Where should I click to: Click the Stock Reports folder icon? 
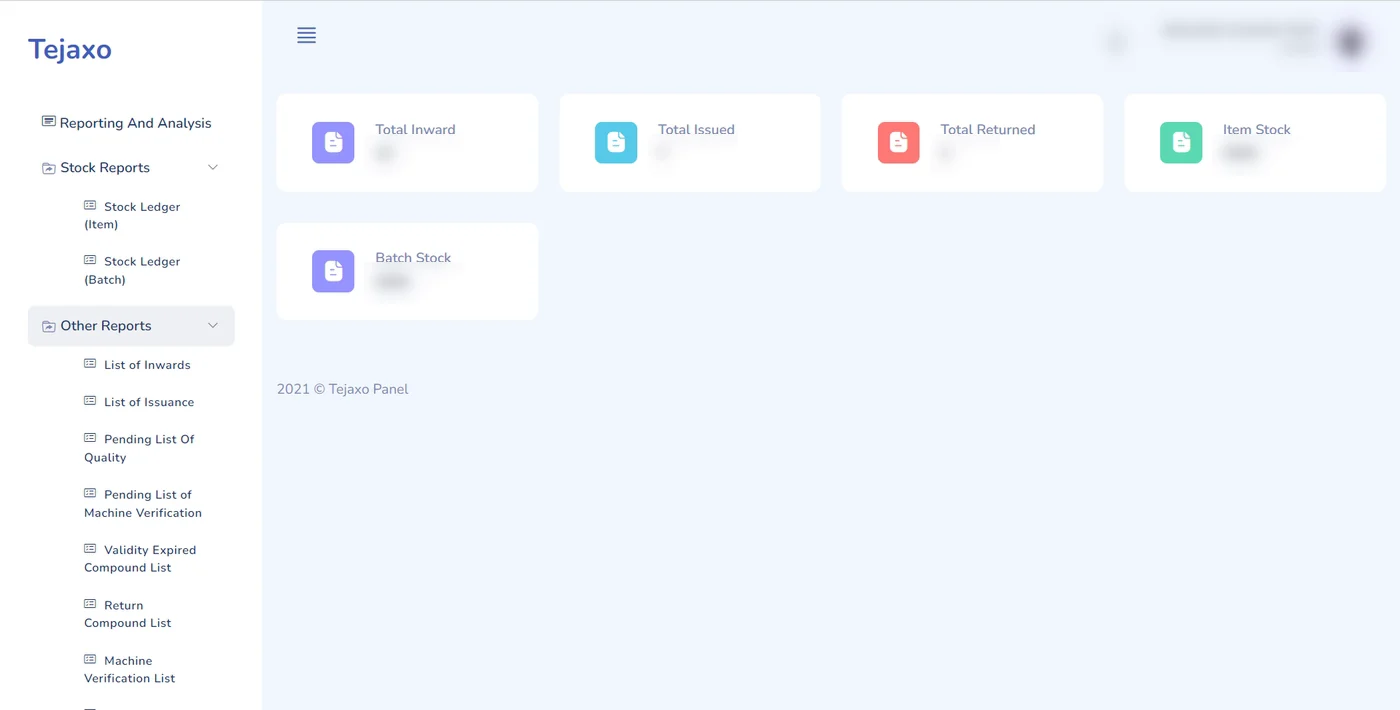click(48, 168)
